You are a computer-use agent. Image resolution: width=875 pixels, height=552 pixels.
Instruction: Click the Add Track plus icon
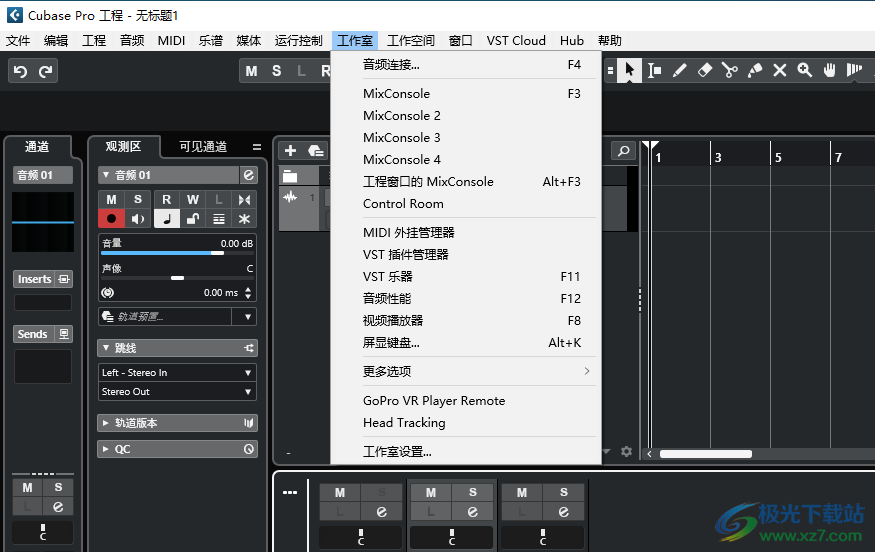[290, 151]
